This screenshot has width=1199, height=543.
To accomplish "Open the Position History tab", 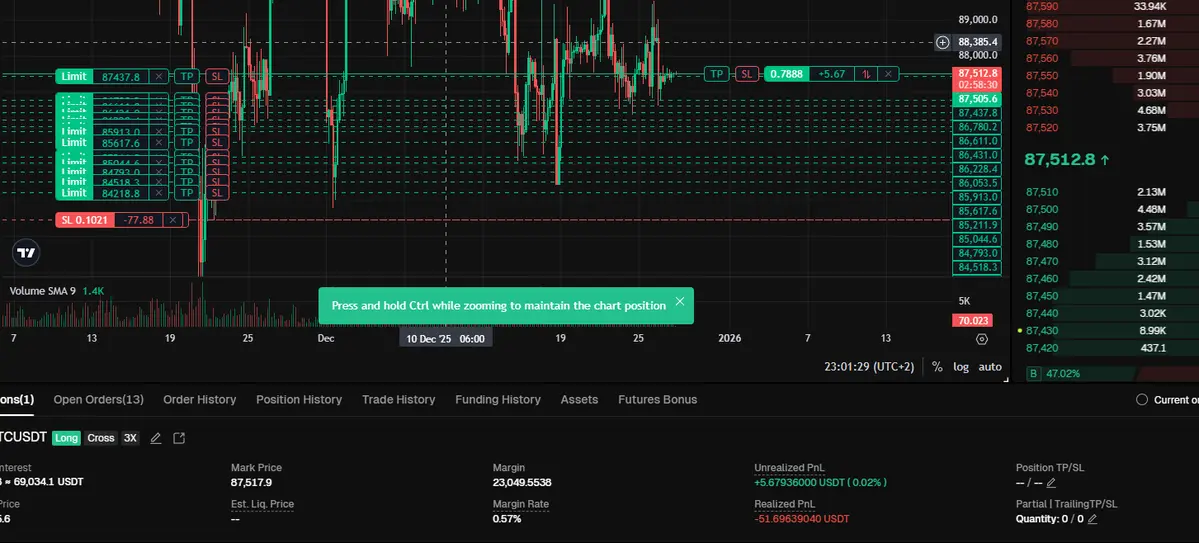I will click(299, 399).
